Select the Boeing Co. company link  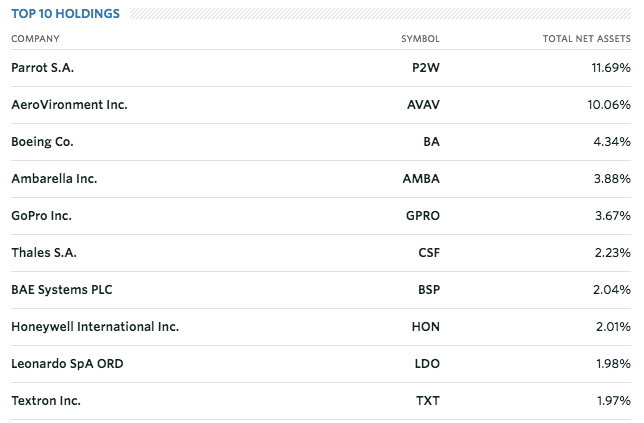(42, 142)
